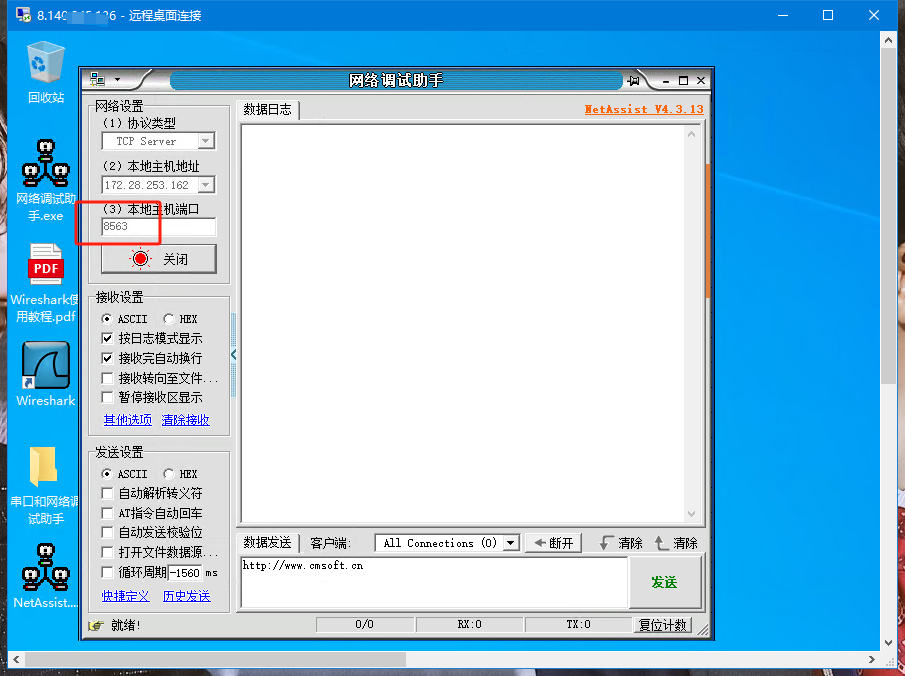
Task: Click the green 发送 button
Action: [664, 582]
